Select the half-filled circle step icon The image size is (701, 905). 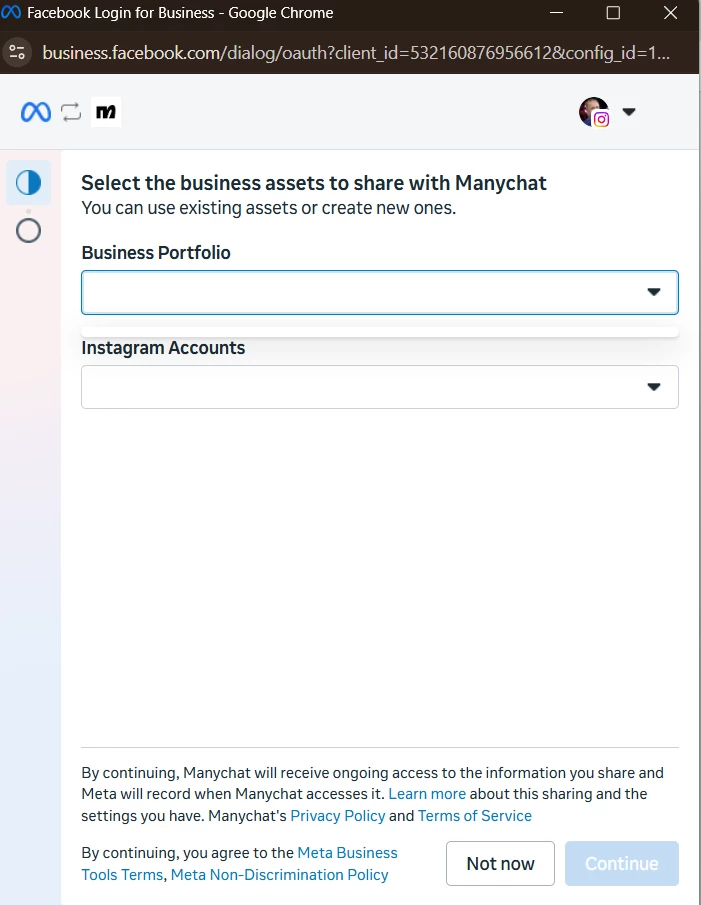[29, 182]
